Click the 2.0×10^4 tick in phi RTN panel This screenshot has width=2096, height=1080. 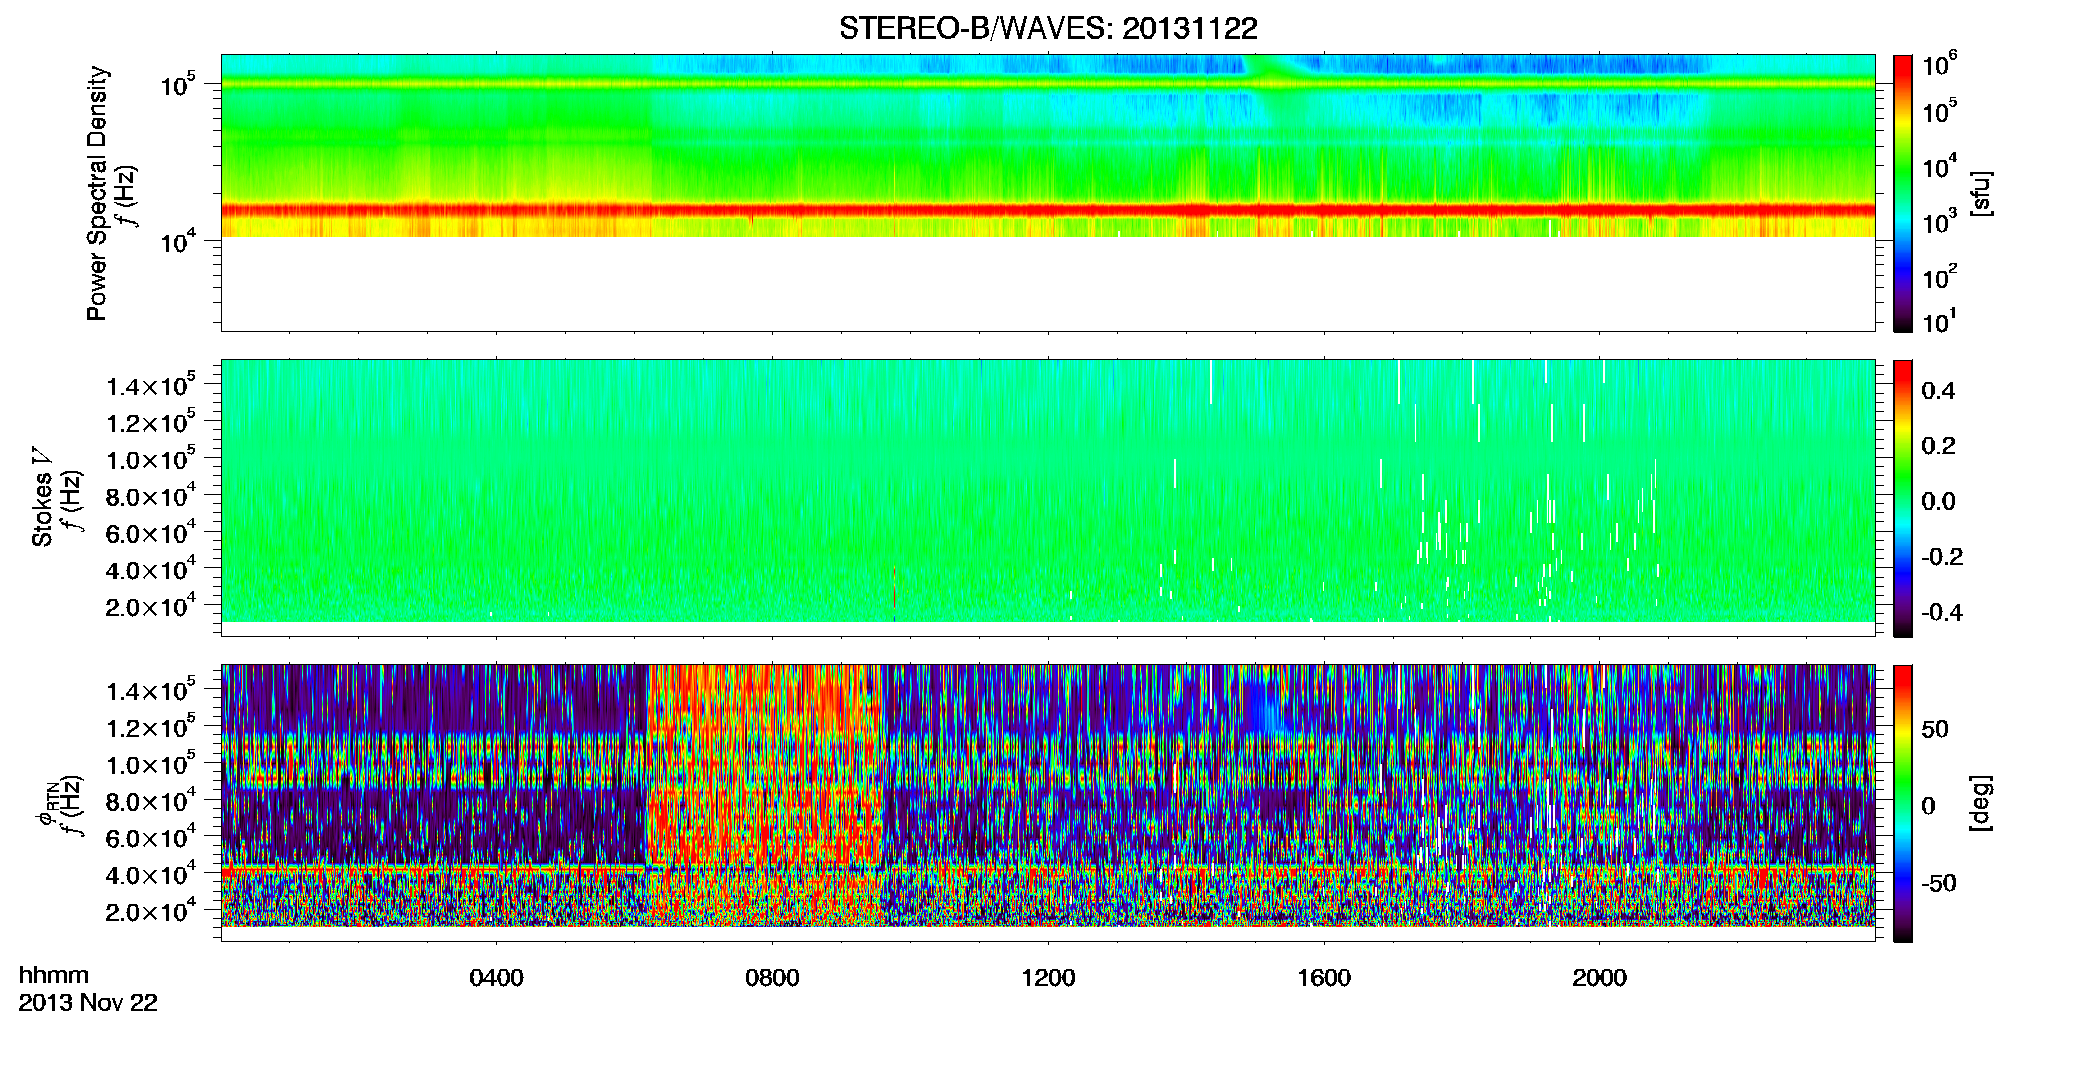click(151, 911)
